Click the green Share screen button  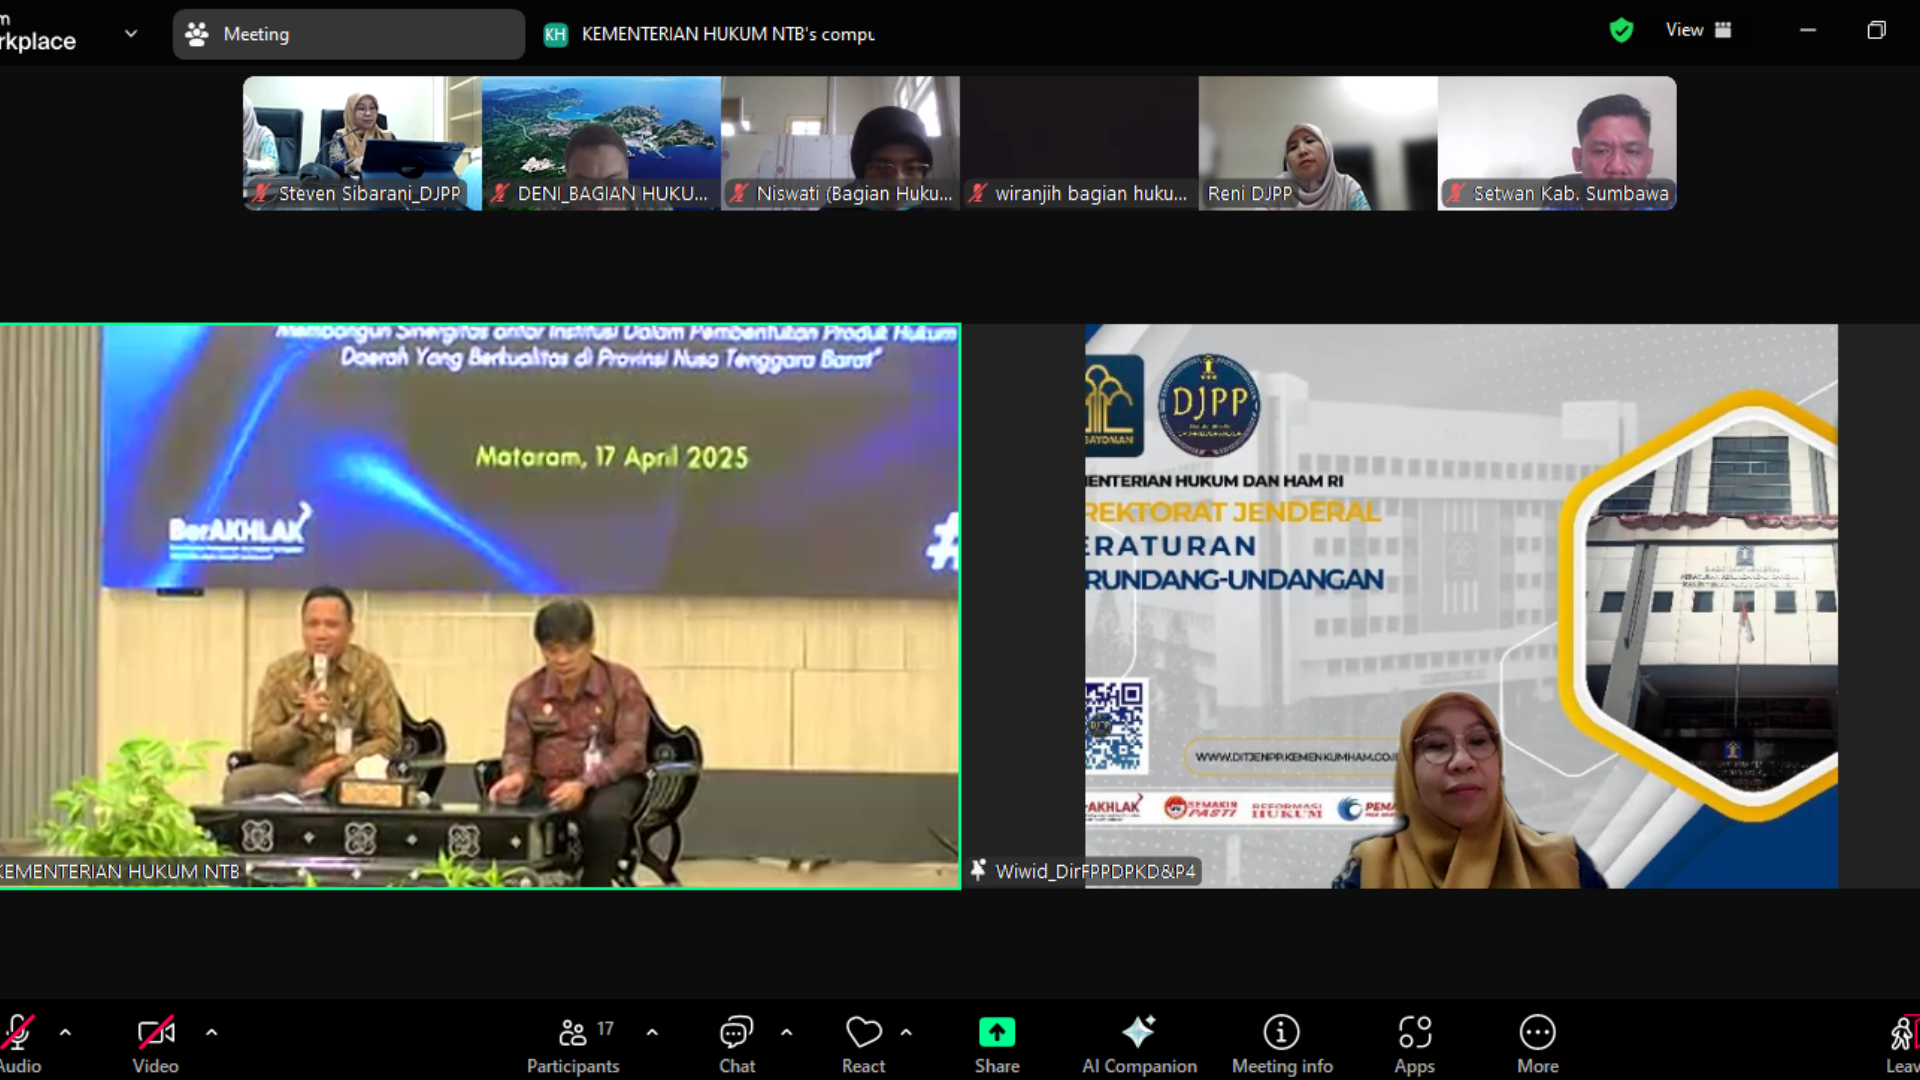pyautogui.click(x=997, y=1032)
